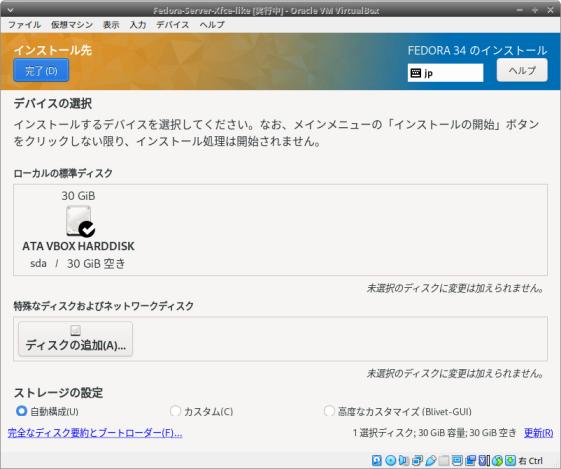This screenshot has height=469, width=561.
Task: Click the hard disk activity status icon
Action: pyautogui.click(x=376, y=460)
